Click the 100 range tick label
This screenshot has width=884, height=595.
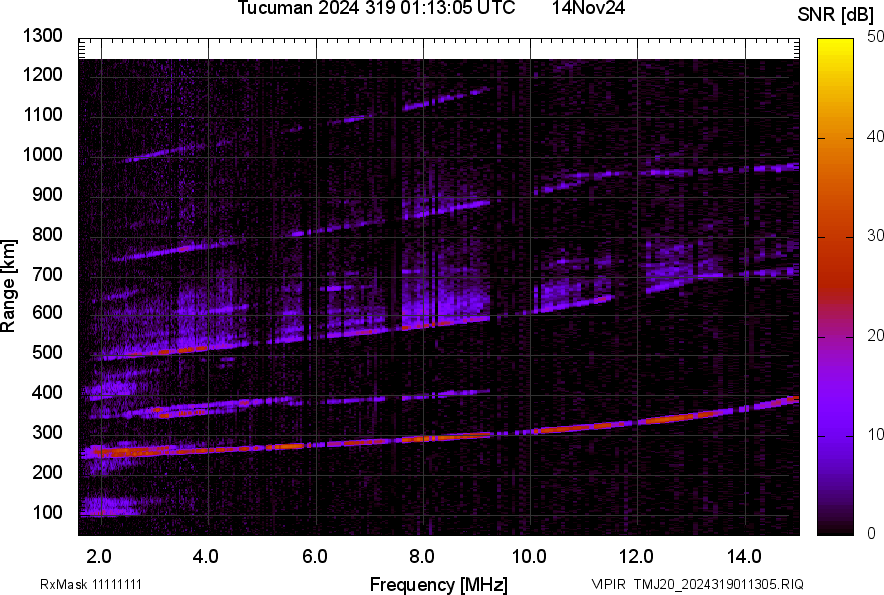coord(47,512)
